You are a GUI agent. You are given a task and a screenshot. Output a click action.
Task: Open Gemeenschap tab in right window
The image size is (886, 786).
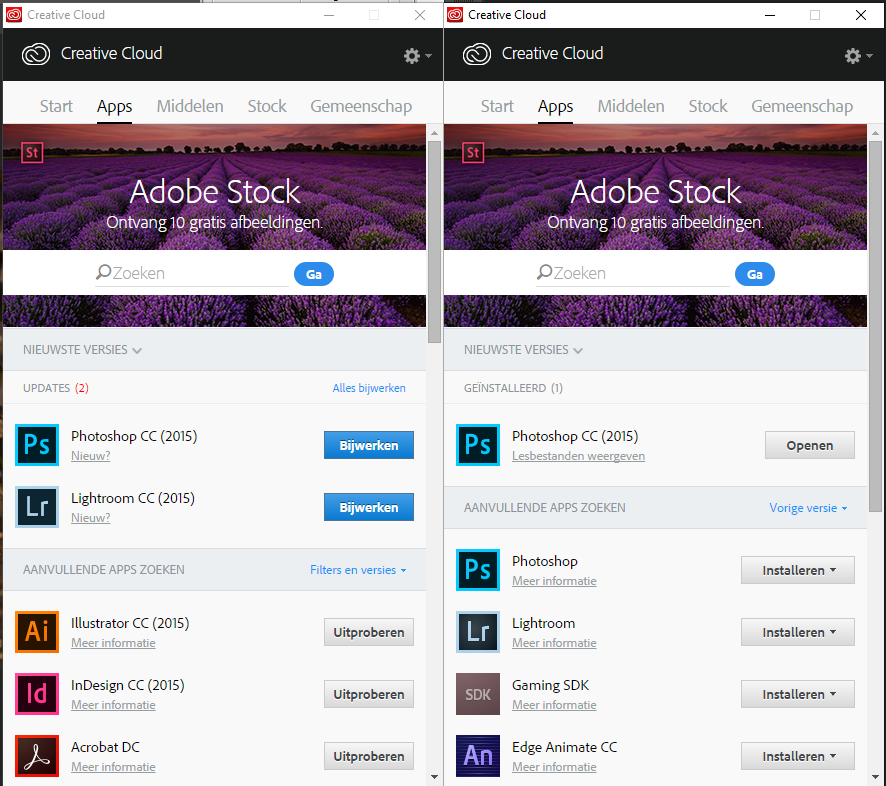coord(802,106)
